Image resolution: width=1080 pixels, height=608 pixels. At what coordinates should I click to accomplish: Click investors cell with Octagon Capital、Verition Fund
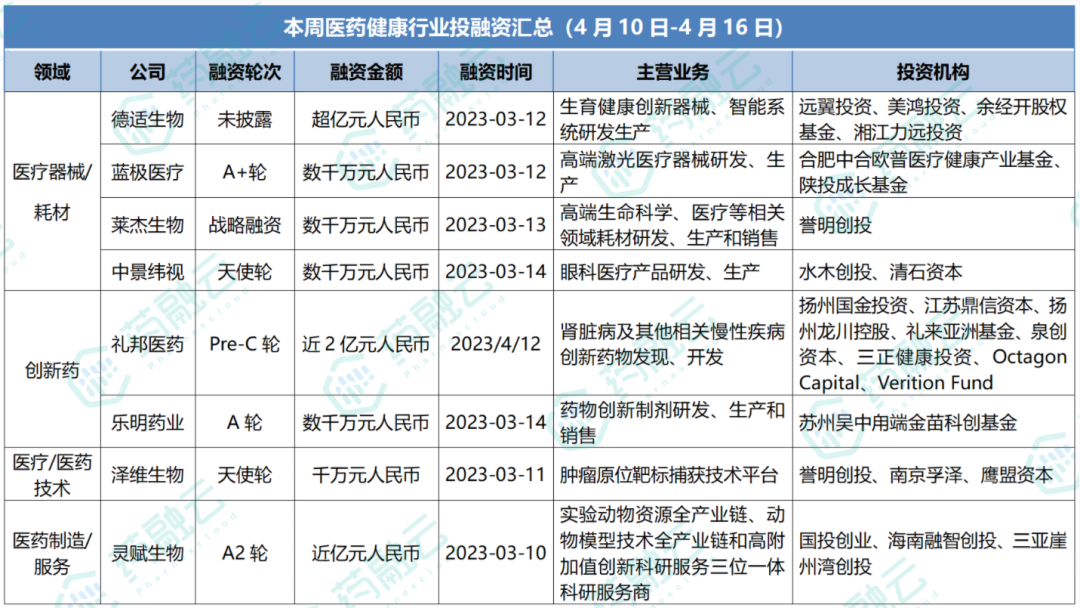[933, 344]
